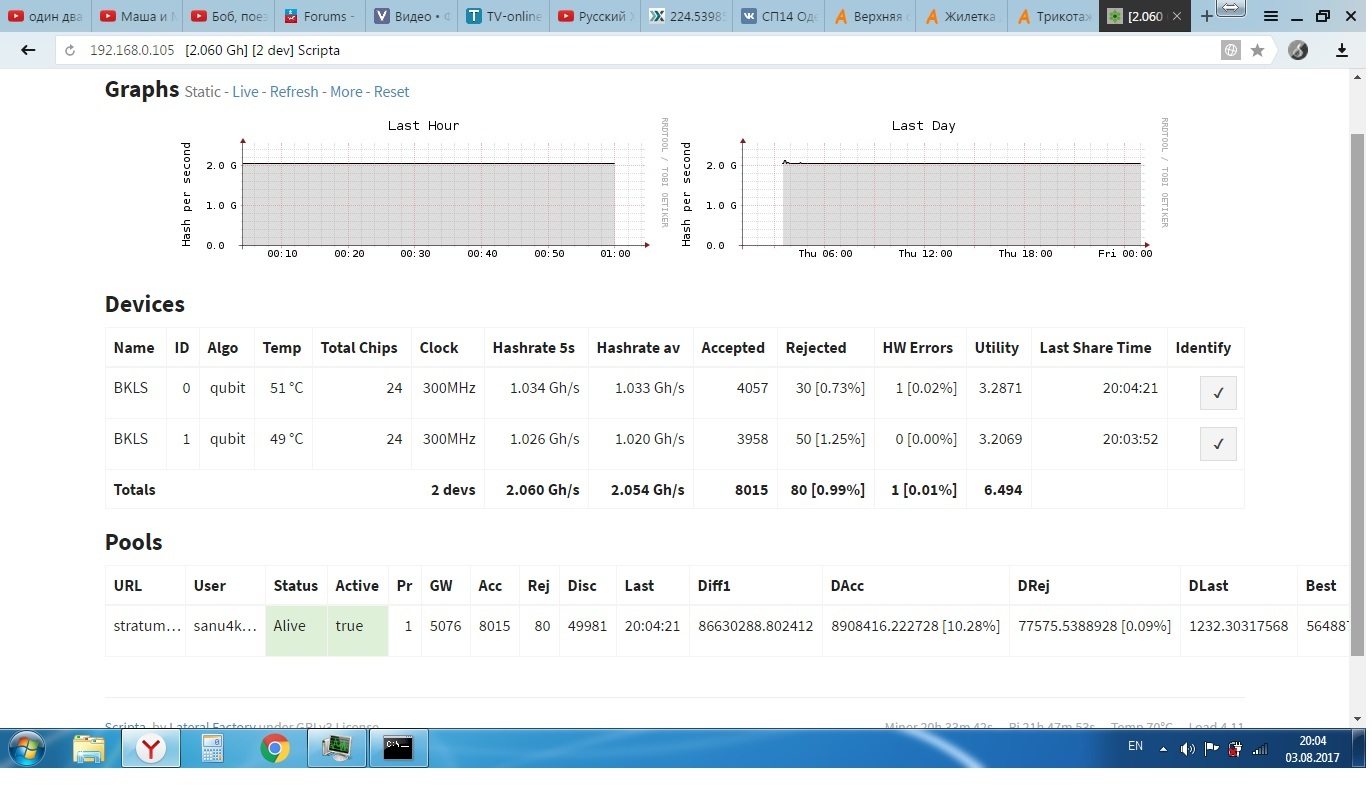Reload the page with the refresh icon
The height and width of the screenshot is (796, 1372).
coord(70,51)
